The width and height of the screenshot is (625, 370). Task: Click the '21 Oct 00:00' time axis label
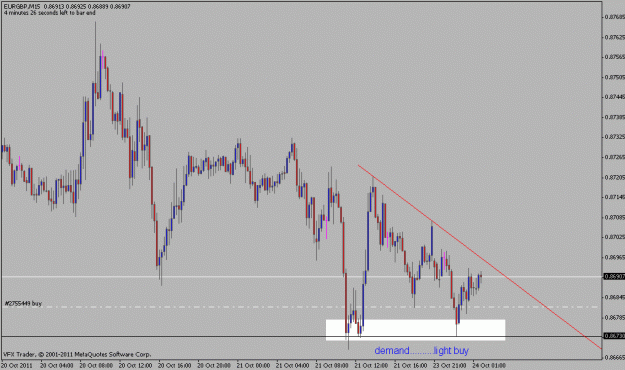coord(253,365)
